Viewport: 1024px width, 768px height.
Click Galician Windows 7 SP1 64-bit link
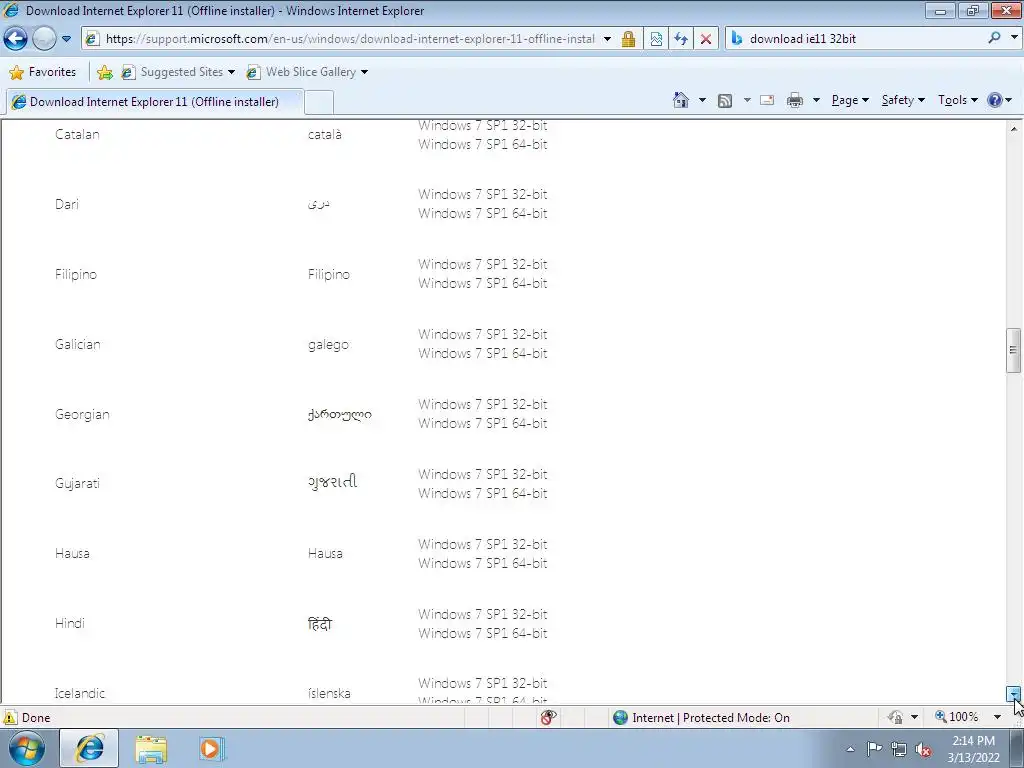coord(483,353)
